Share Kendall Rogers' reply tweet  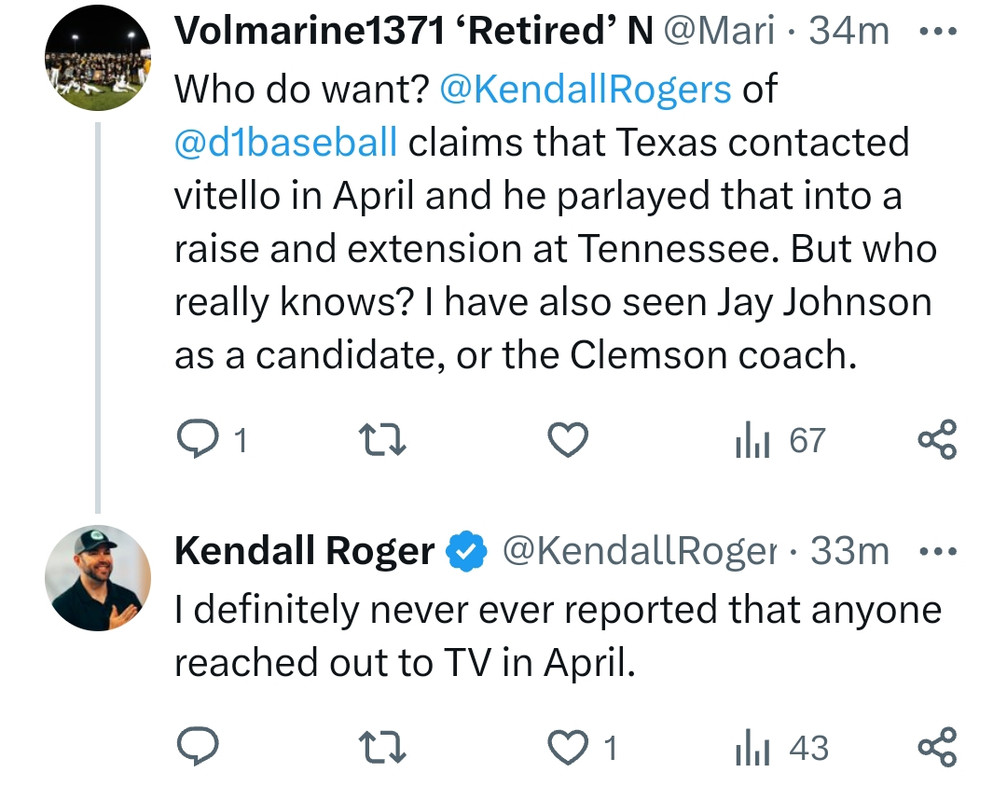pyautogui.click(x=937, y=747)
